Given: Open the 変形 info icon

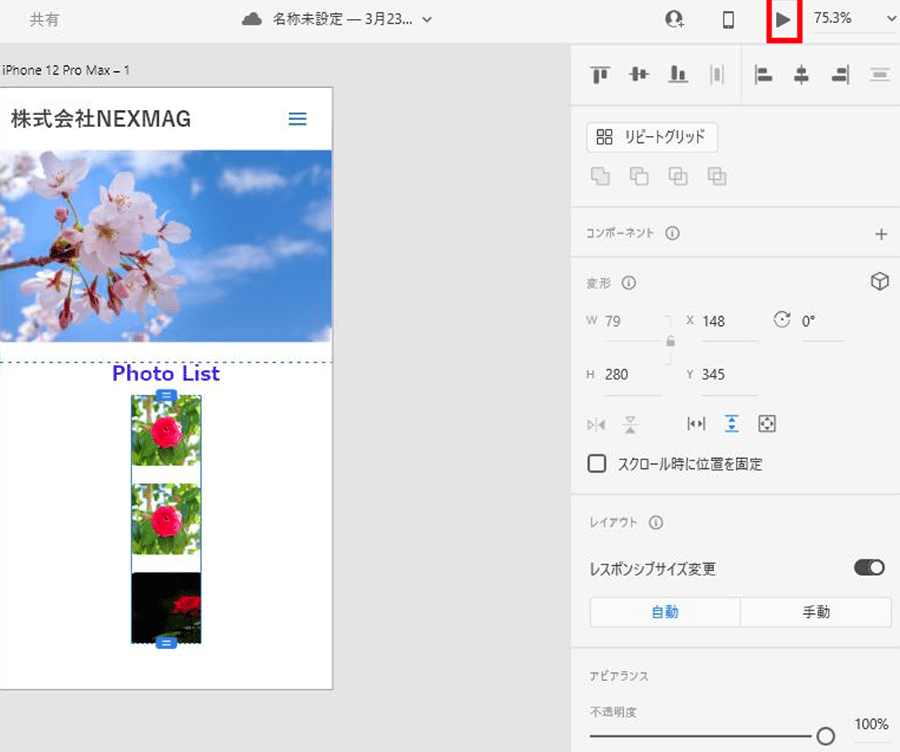Looking at the screenshot, I should (x=629, y=283).
